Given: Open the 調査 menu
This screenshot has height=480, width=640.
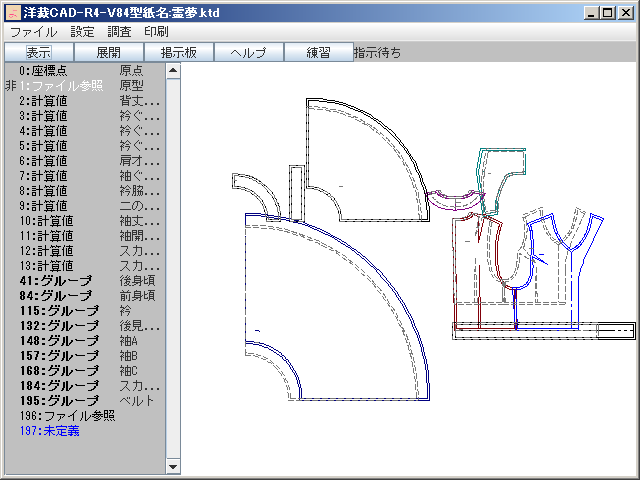Looking at the screenshot, I should click(119, 32).
